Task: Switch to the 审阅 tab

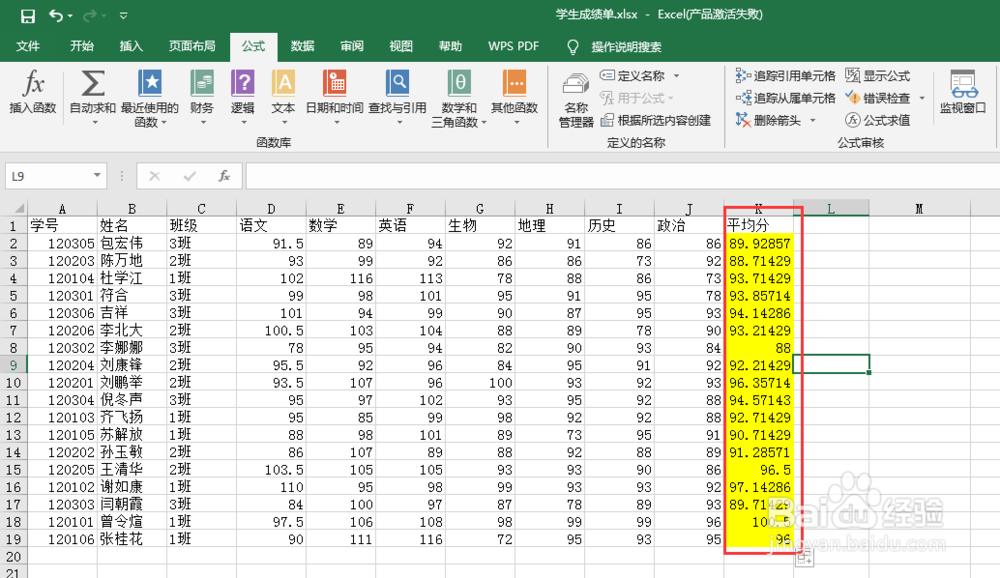Action: (351, 46)
